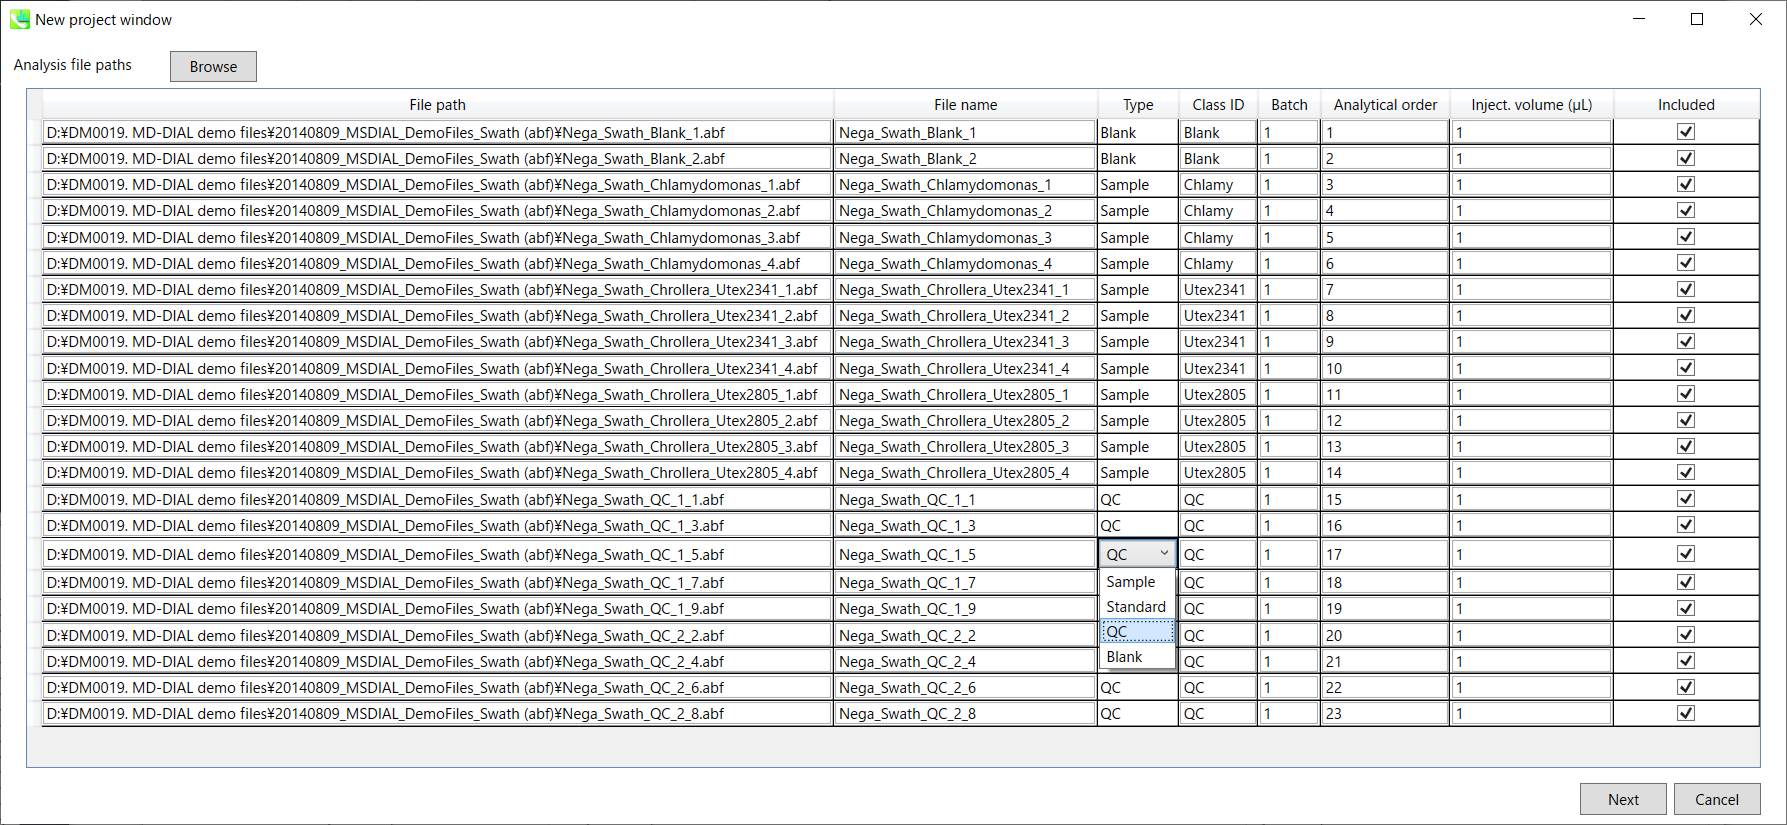Click the app icon in title bar
Image resolution: width=1787 pixels, height=825 pixels.
click(19, 20)
